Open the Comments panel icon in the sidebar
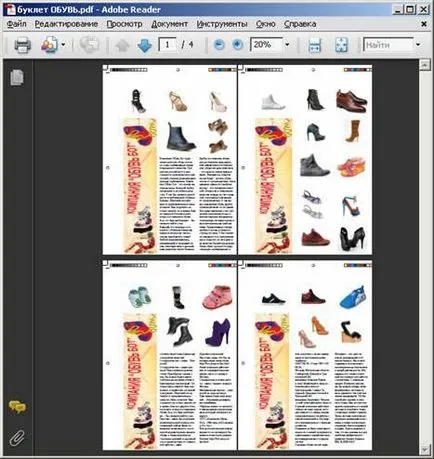 tap(17, 407)
